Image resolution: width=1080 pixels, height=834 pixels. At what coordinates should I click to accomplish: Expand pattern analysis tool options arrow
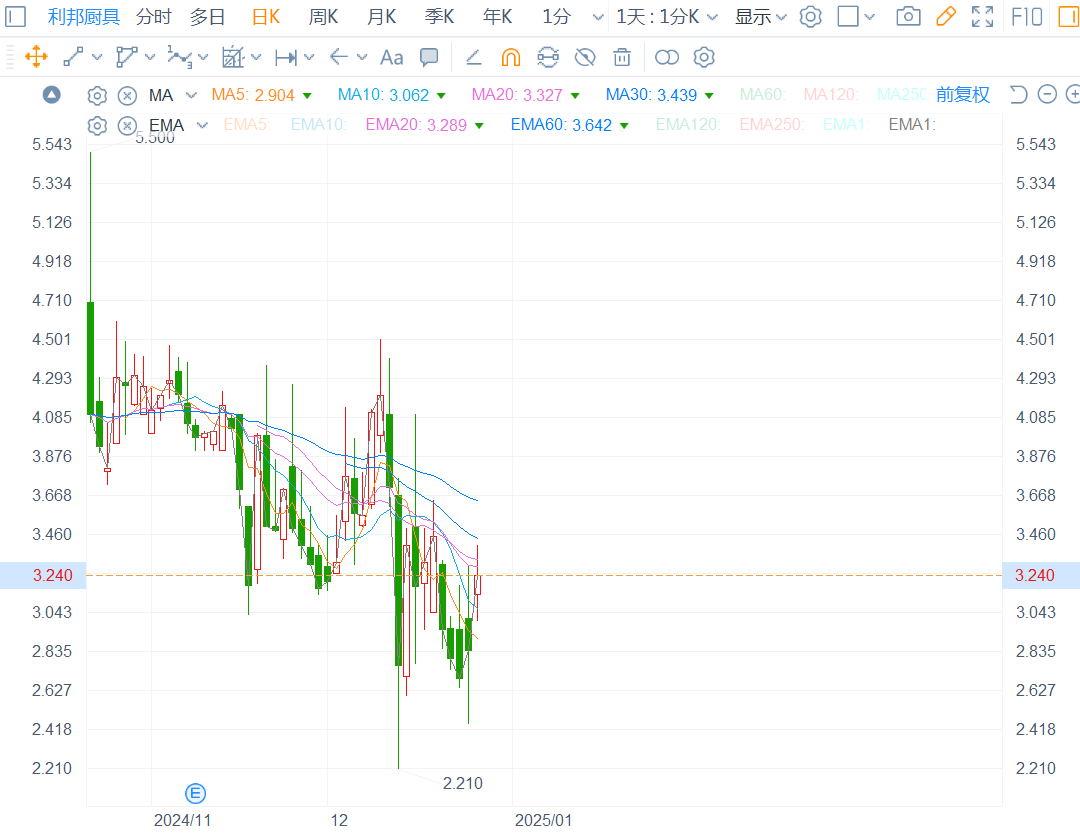[x=256, y=57]
